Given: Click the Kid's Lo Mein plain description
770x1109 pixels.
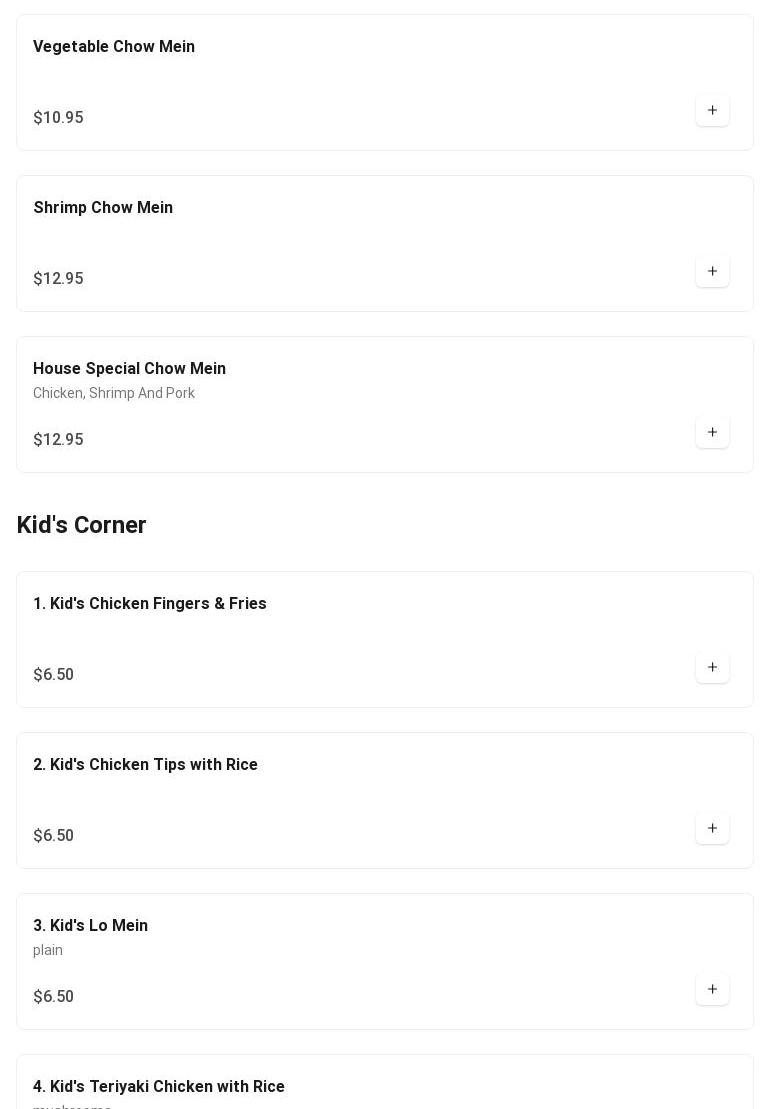Looking at the screenshot, I should tap(48, 951).
